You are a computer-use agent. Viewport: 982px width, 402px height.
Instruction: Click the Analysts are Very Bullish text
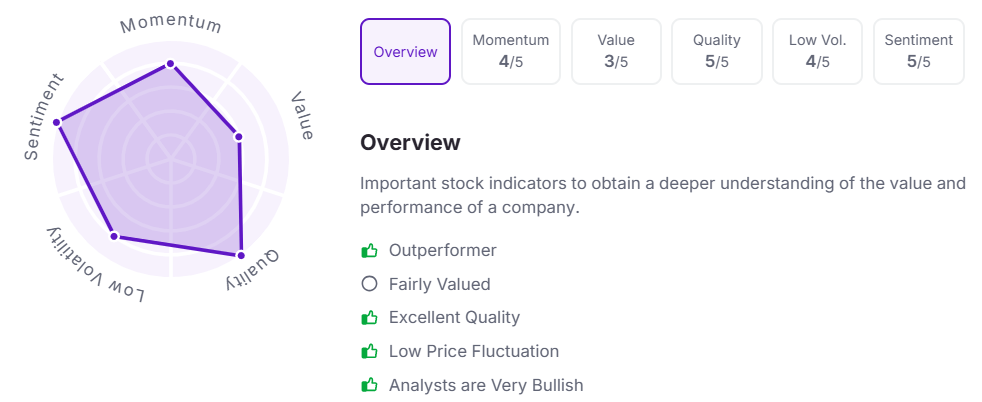pos(485,385)
